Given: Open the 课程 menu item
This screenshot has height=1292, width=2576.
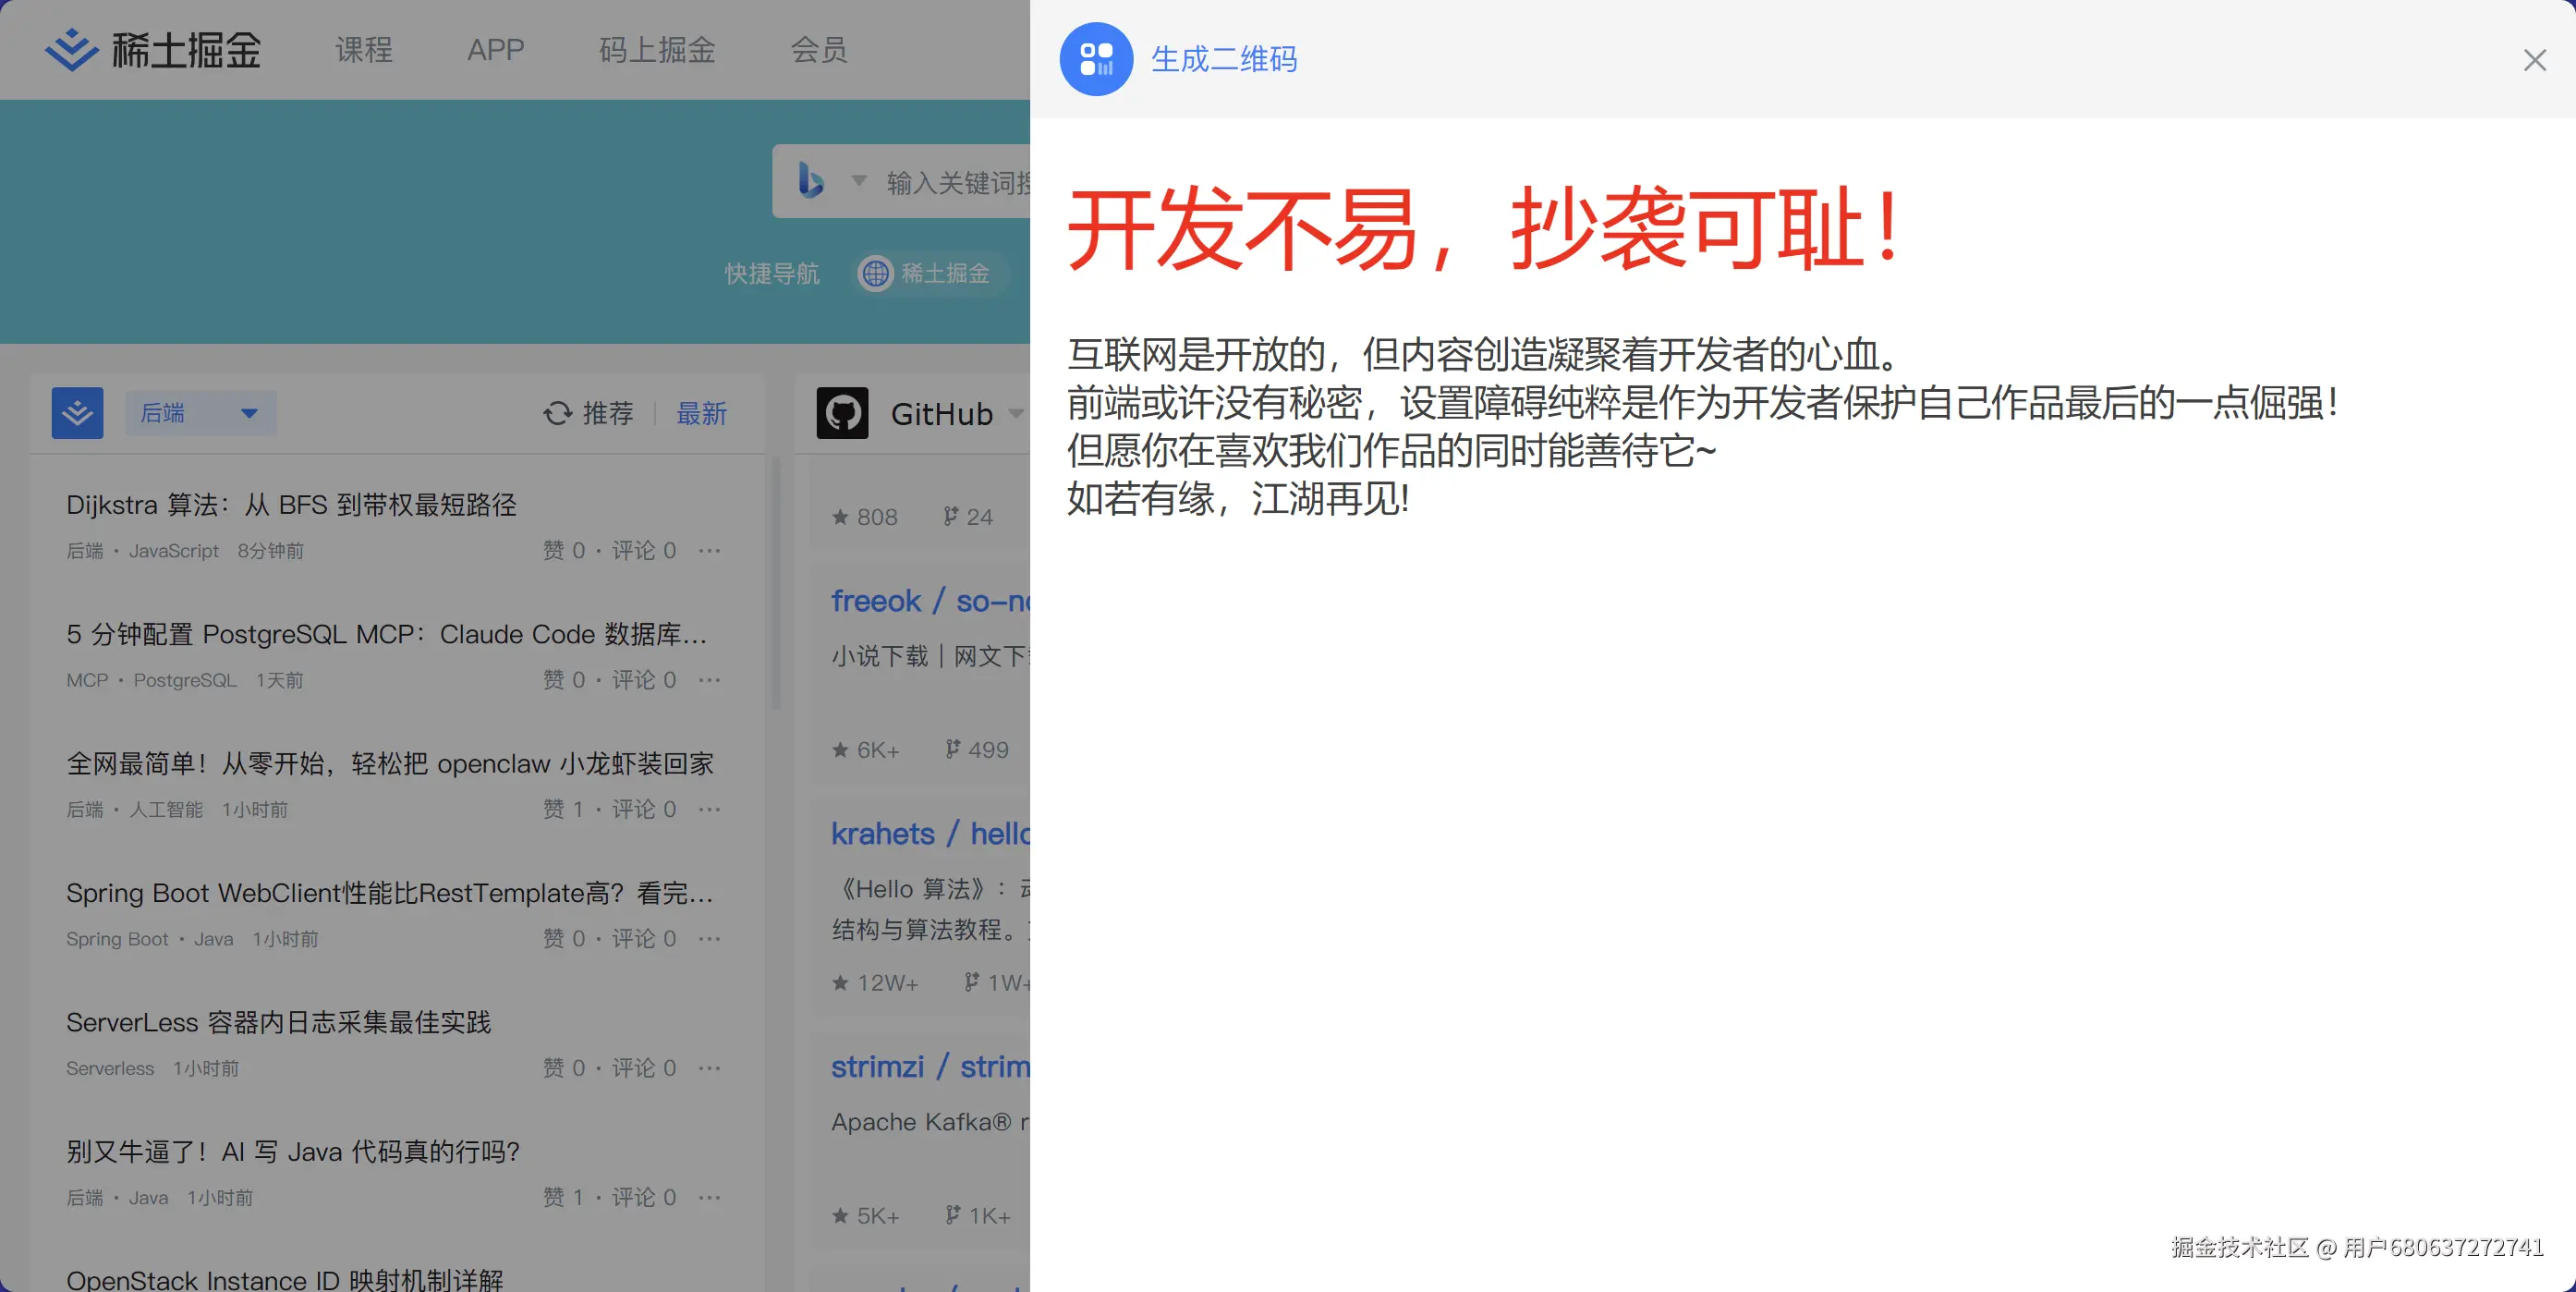Looking at the screenshot, I should pos(363,50).
